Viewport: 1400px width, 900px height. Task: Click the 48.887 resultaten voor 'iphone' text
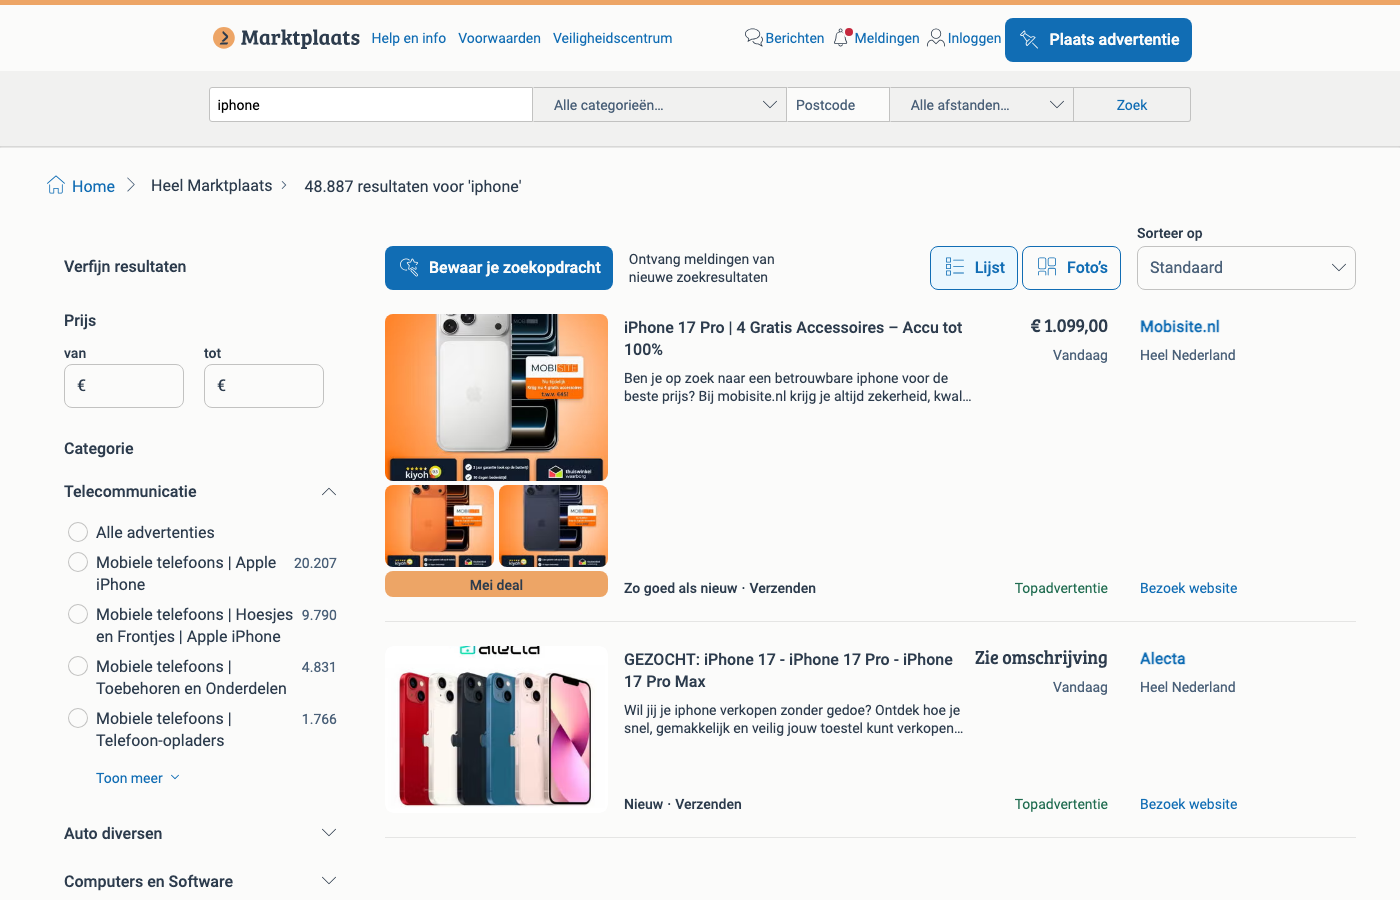pos(413,186)
